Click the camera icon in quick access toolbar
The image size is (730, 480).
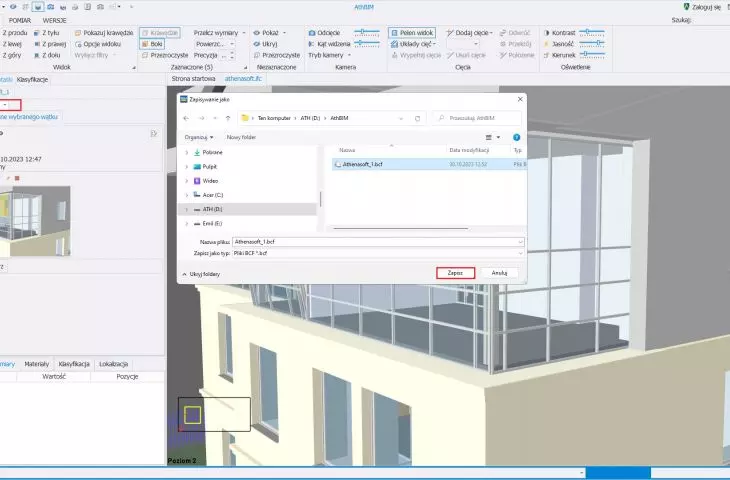coord(50,7)
